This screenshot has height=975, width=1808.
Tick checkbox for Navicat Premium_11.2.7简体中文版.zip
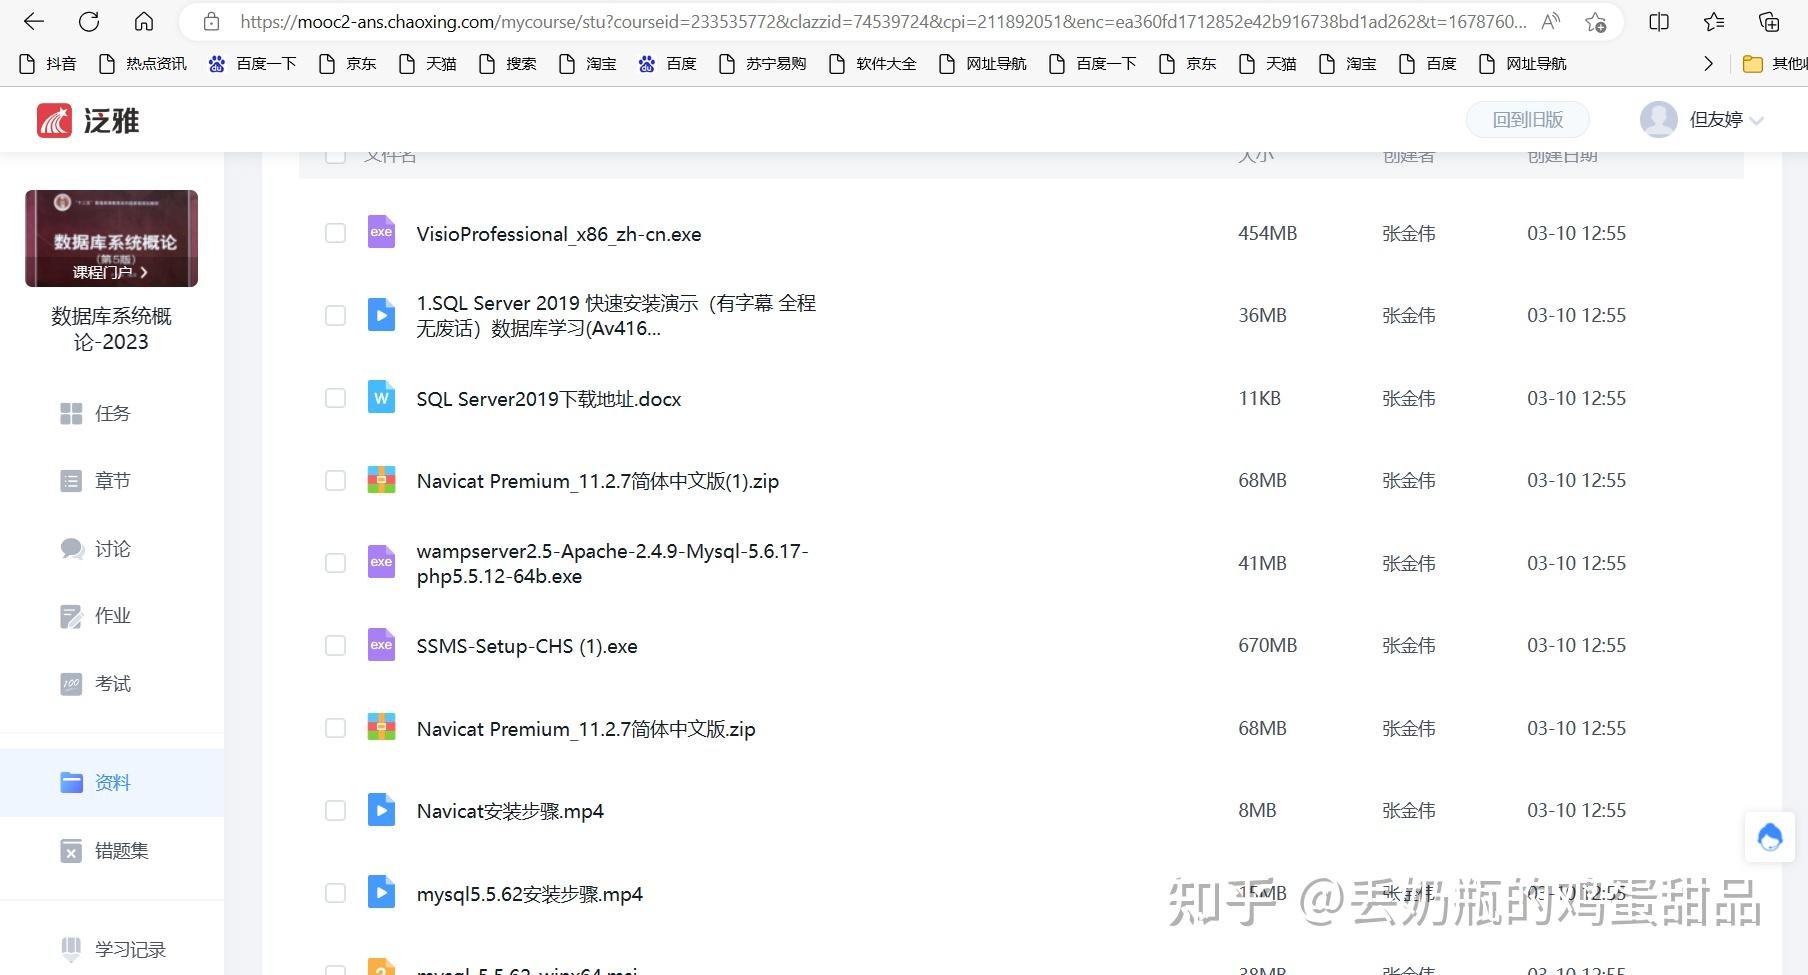(x=335, y=728)
